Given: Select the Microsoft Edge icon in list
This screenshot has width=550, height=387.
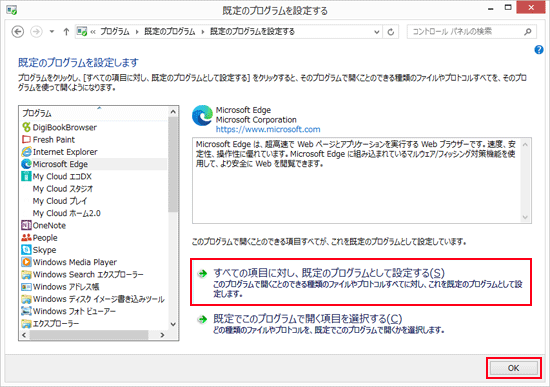Looking at the screenshot, I should (x=26, y=164).
